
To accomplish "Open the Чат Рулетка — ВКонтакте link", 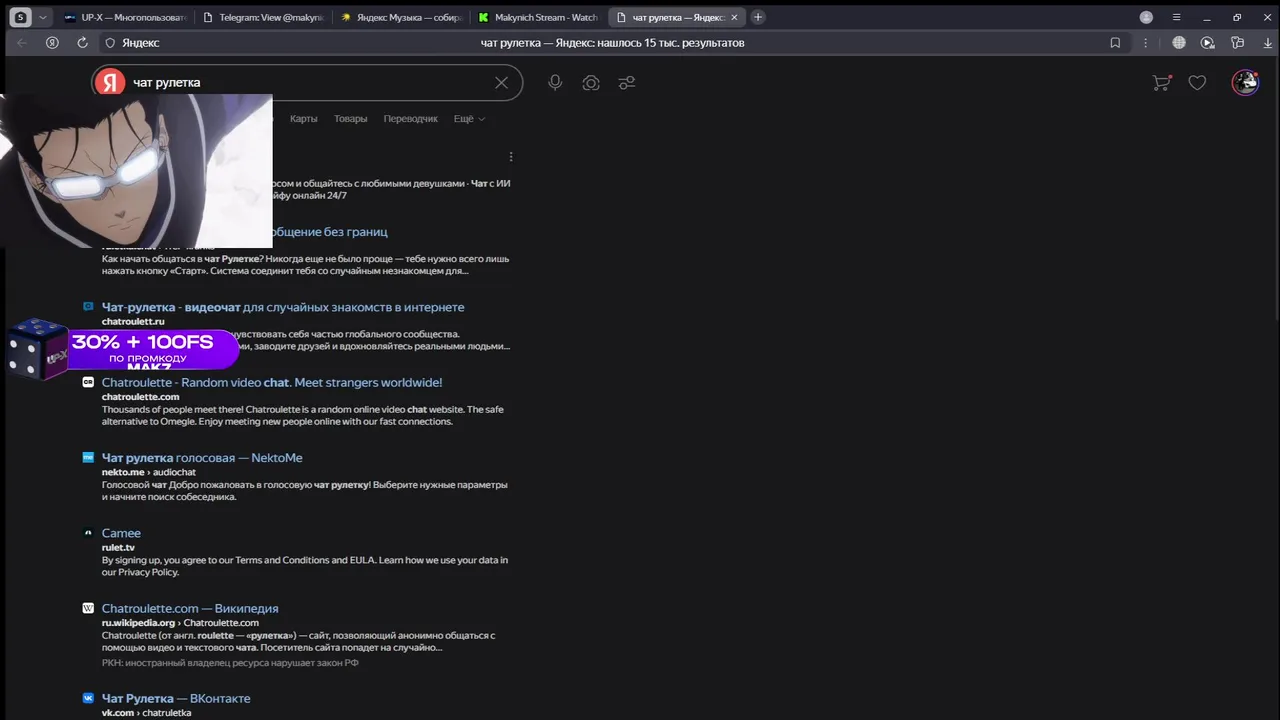I will (x=176, y=698).
